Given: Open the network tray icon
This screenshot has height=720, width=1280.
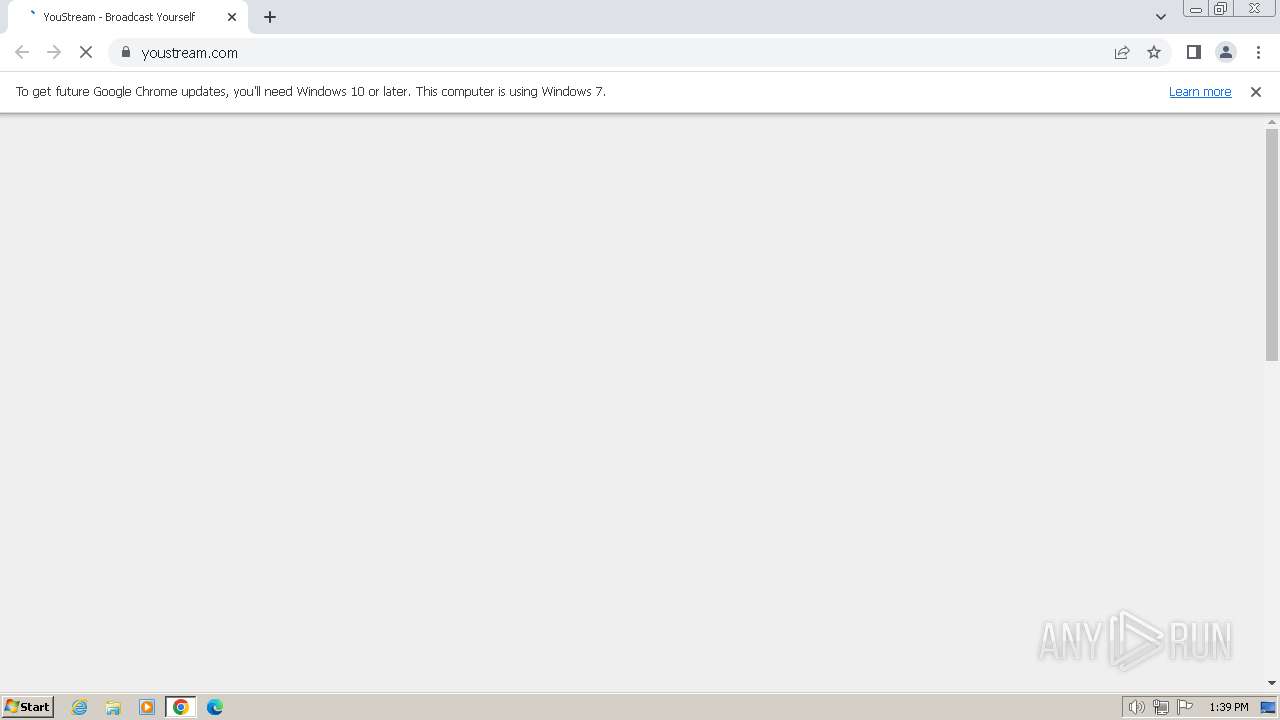Looking at the screenshot, I should coord(1161,707).
